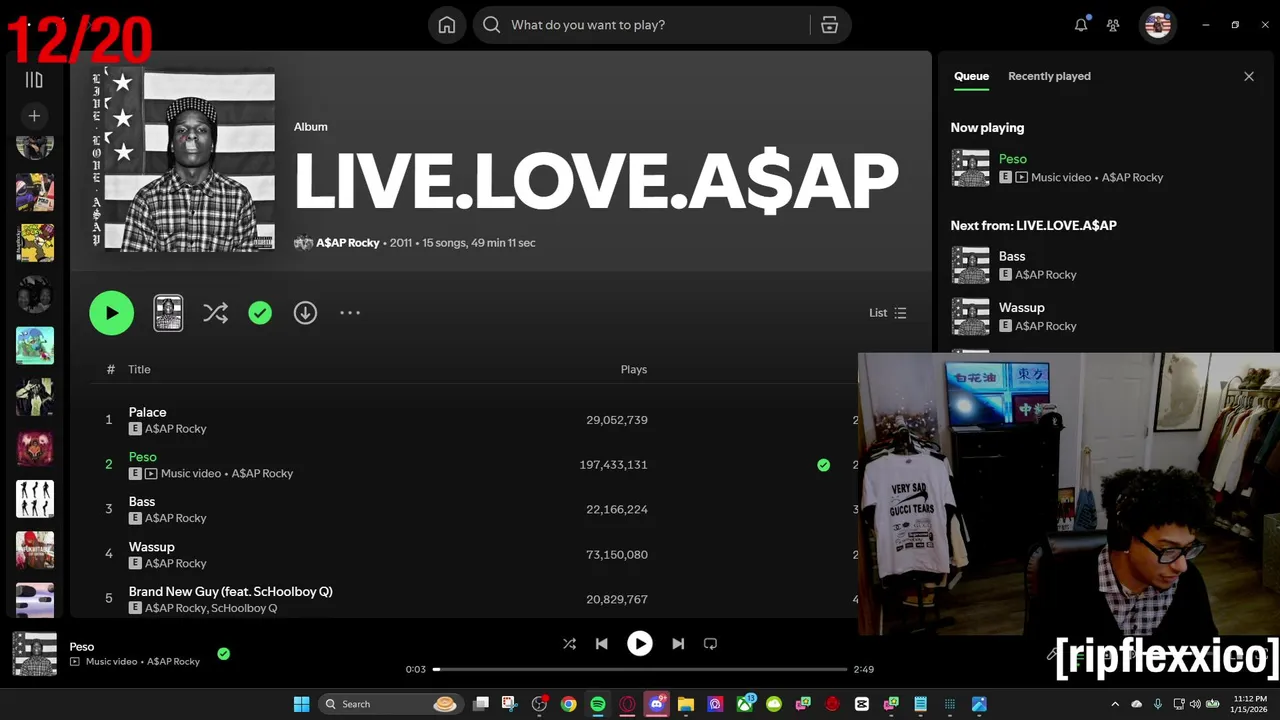Open the profile avatar menu
1280x720 pixels.
(1158, 25)
